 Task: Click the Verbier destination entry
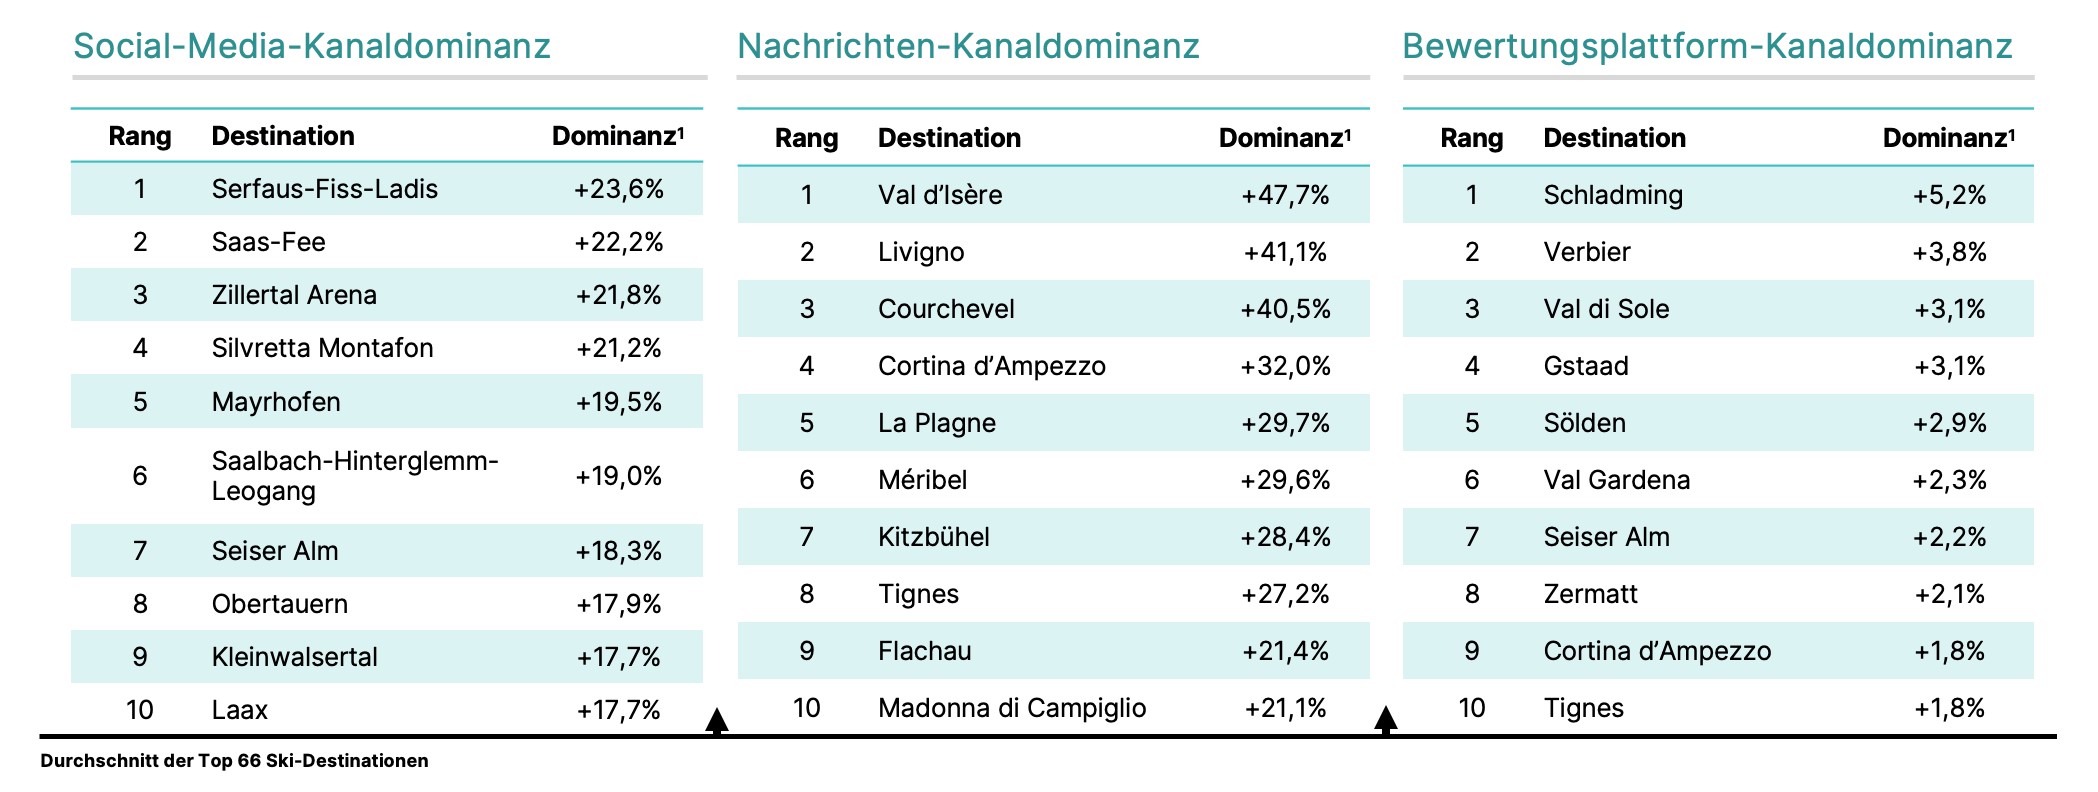pos(1586,252)
